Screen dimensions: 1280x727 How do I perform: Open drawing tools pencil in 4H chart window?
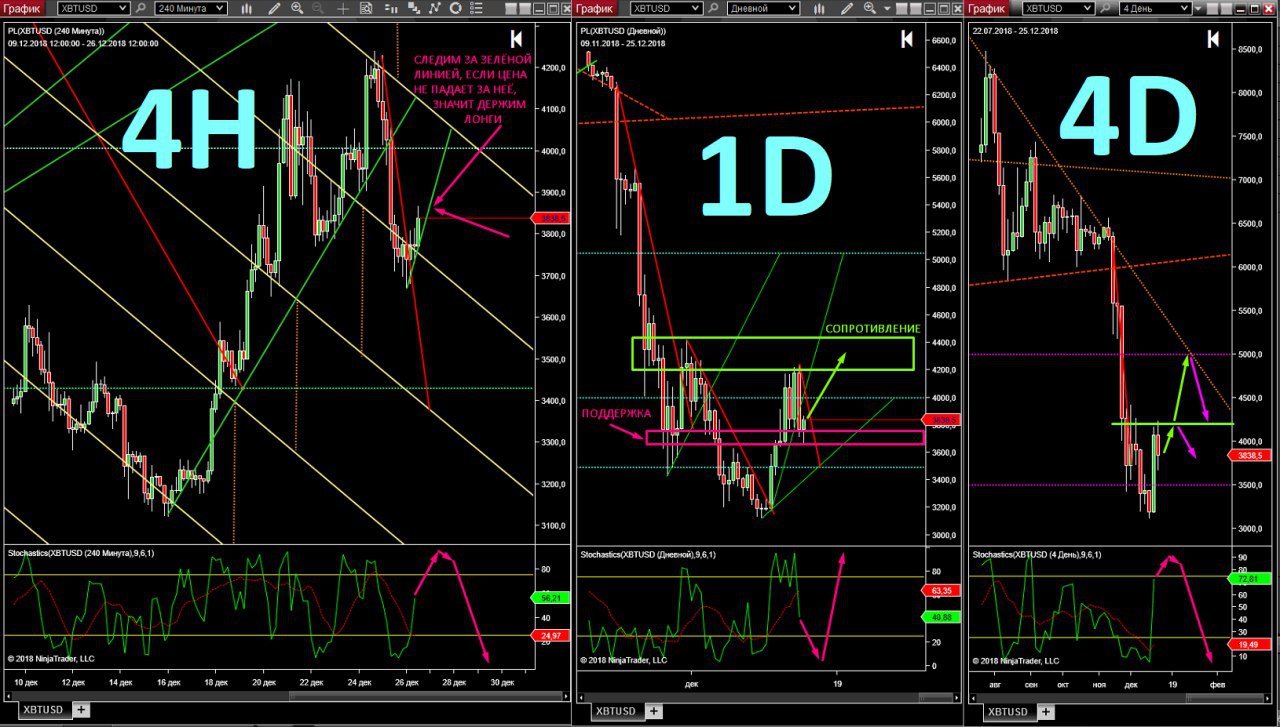click(x=274, y=8)
